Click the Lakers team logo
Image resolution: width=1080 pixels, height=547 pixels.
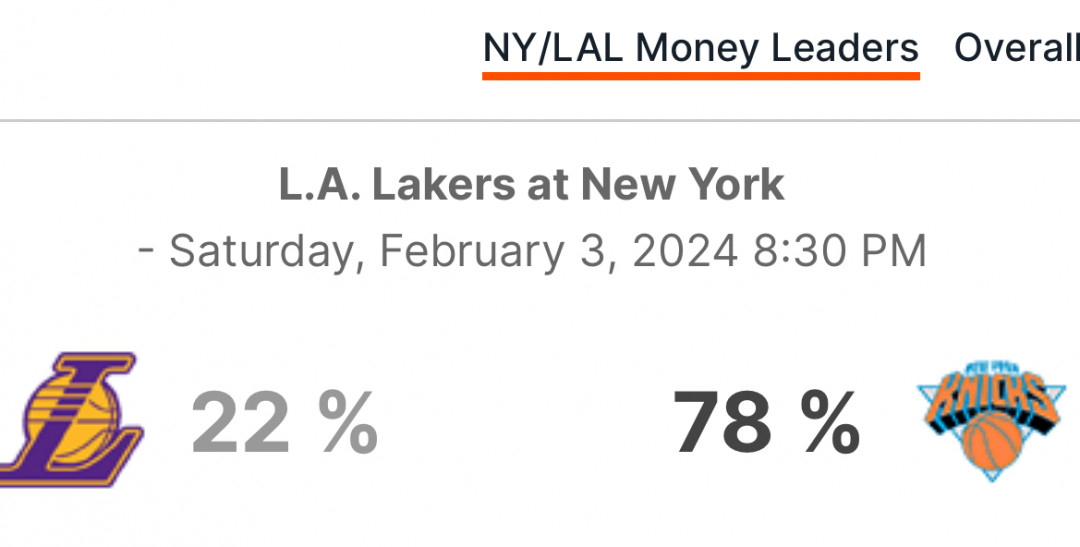coord(69,420)
